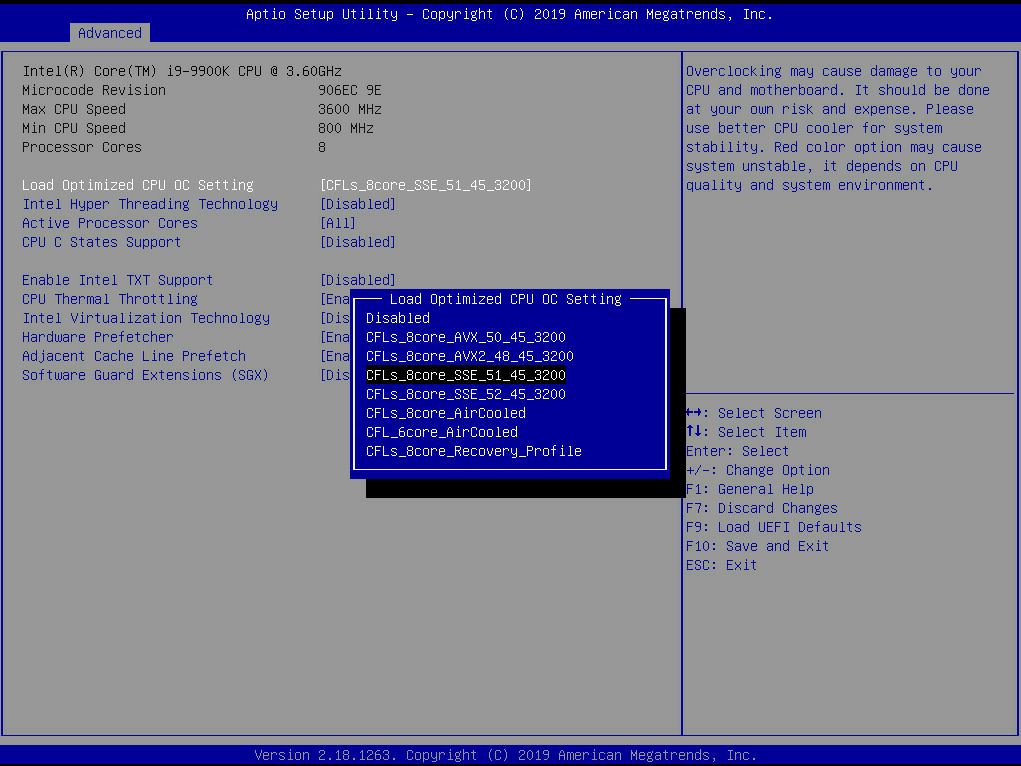Select Hardware Prefetcher setting

(x=98, y=337)
